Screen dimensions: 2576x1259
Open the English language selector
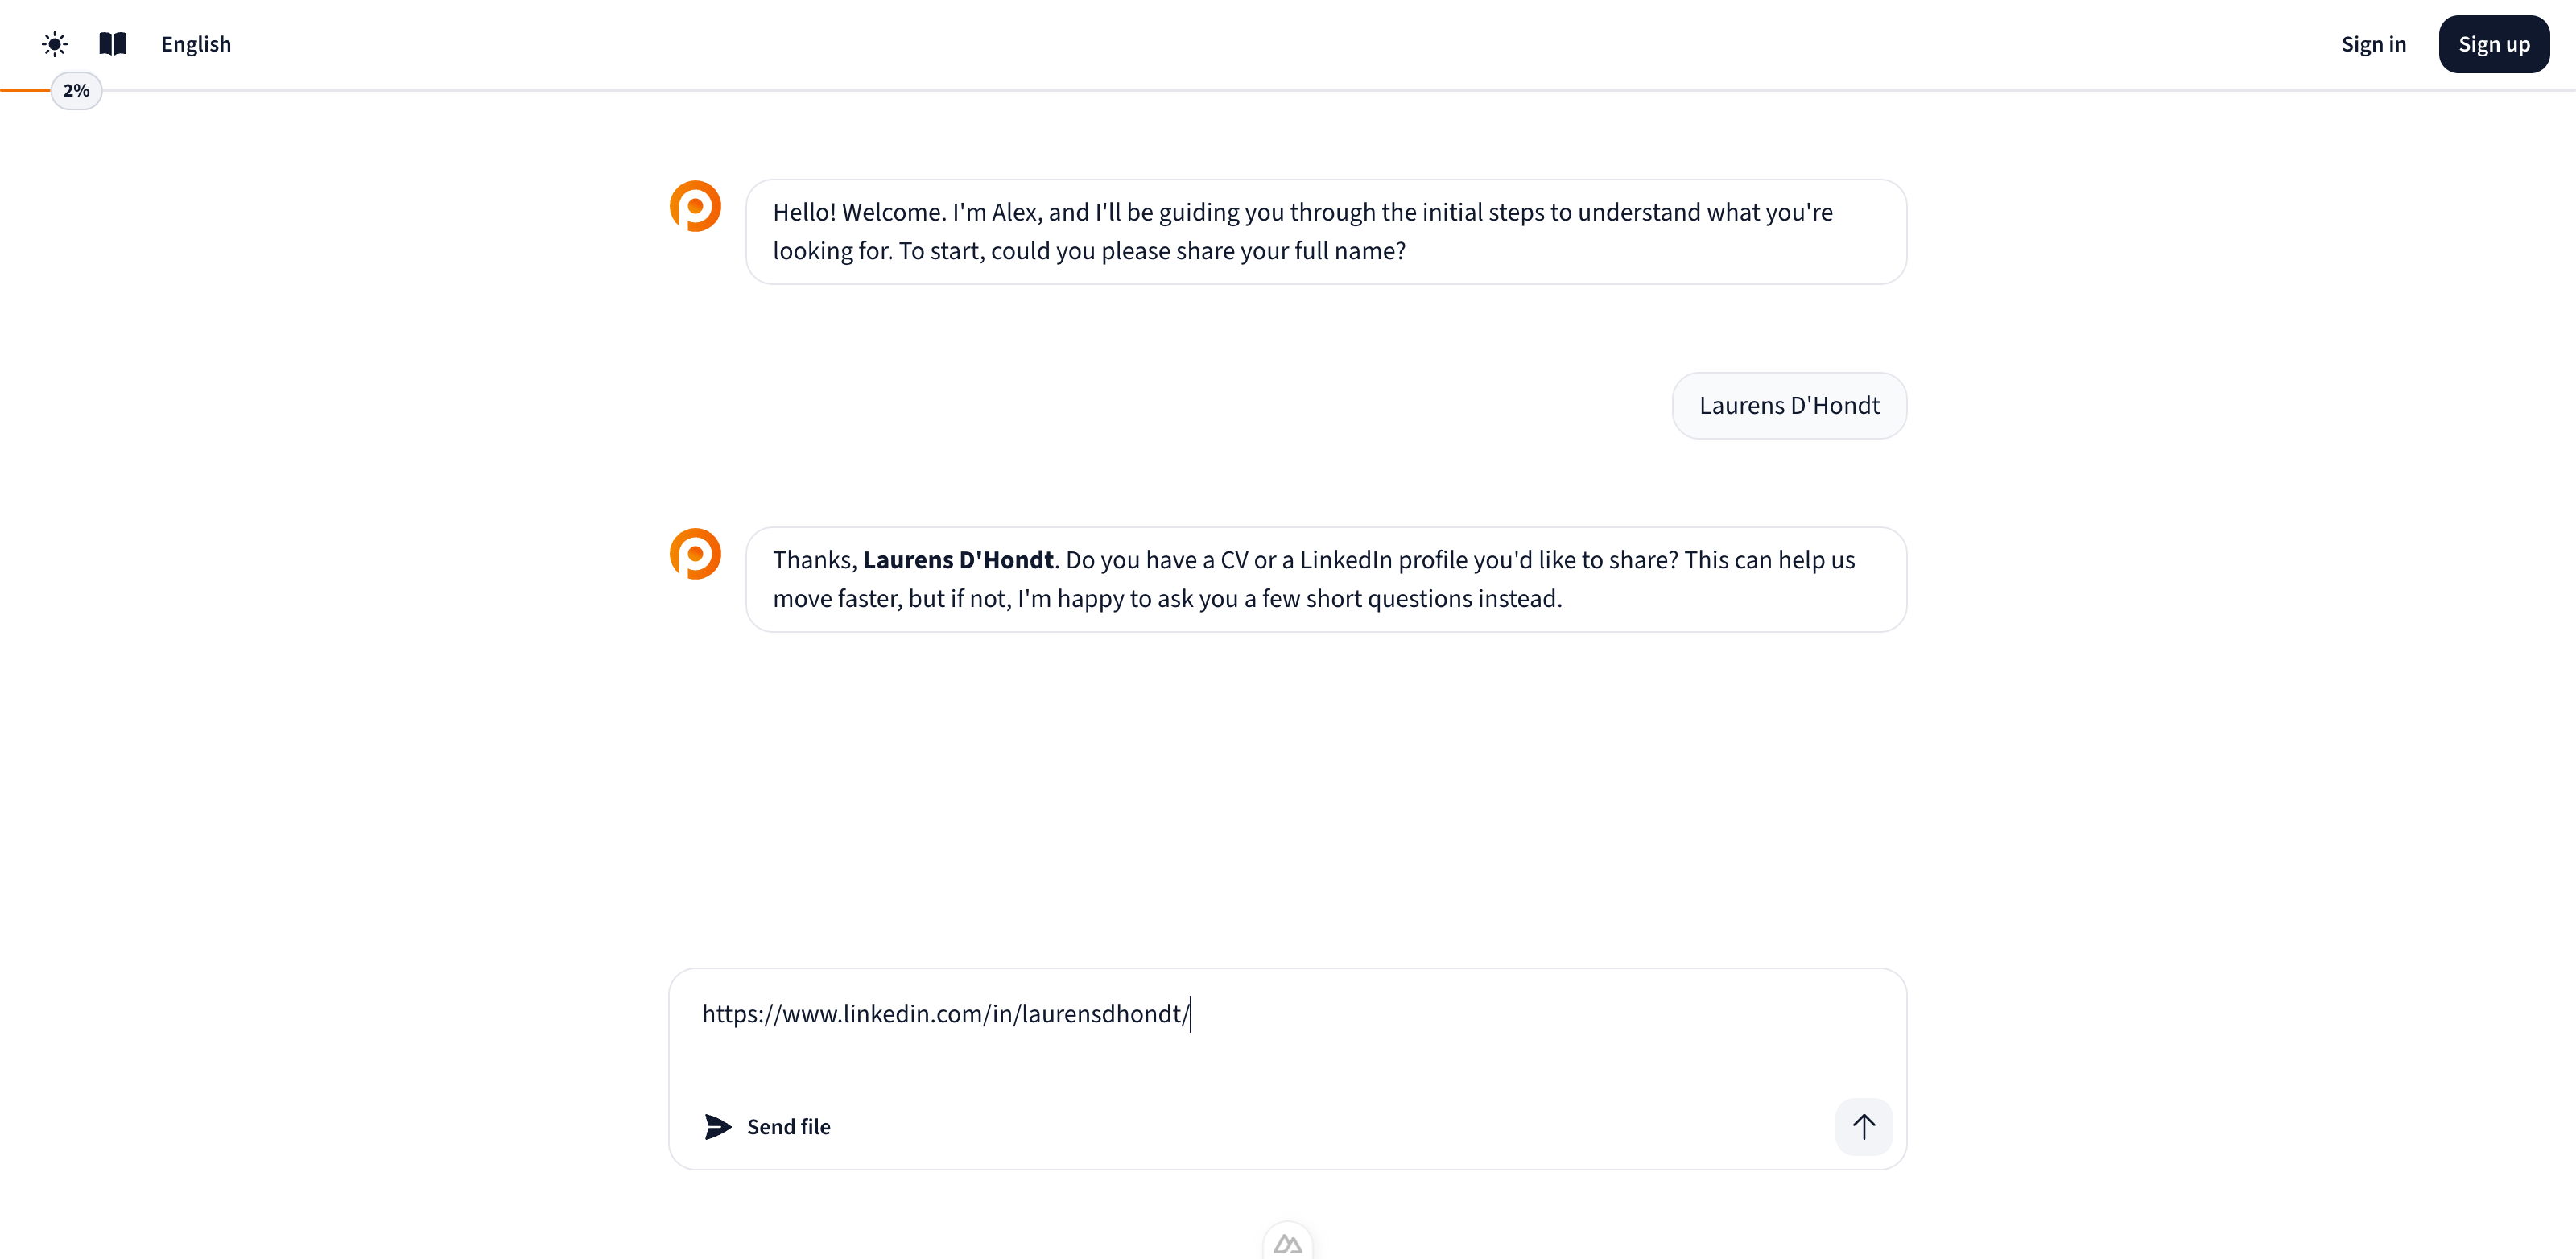point(196,44)
